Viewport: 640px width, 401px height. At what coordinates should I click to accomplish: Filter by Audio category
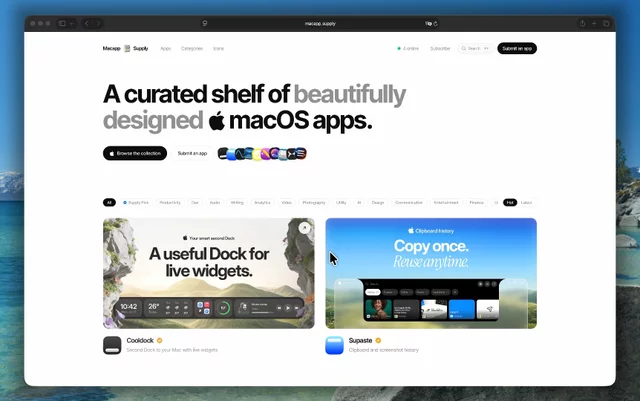point(215,203)
